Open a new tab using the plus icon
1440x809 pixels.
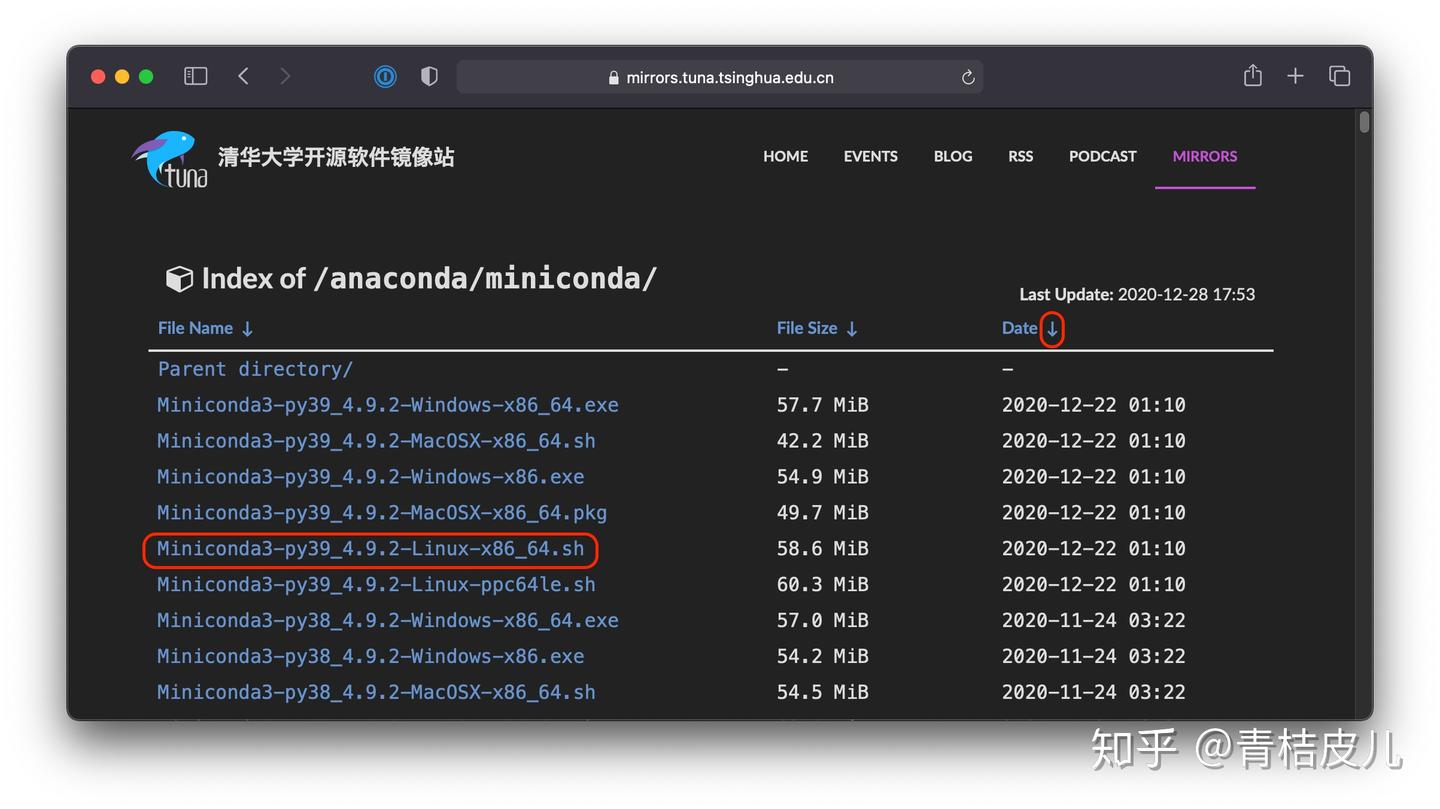point(1295,75)
